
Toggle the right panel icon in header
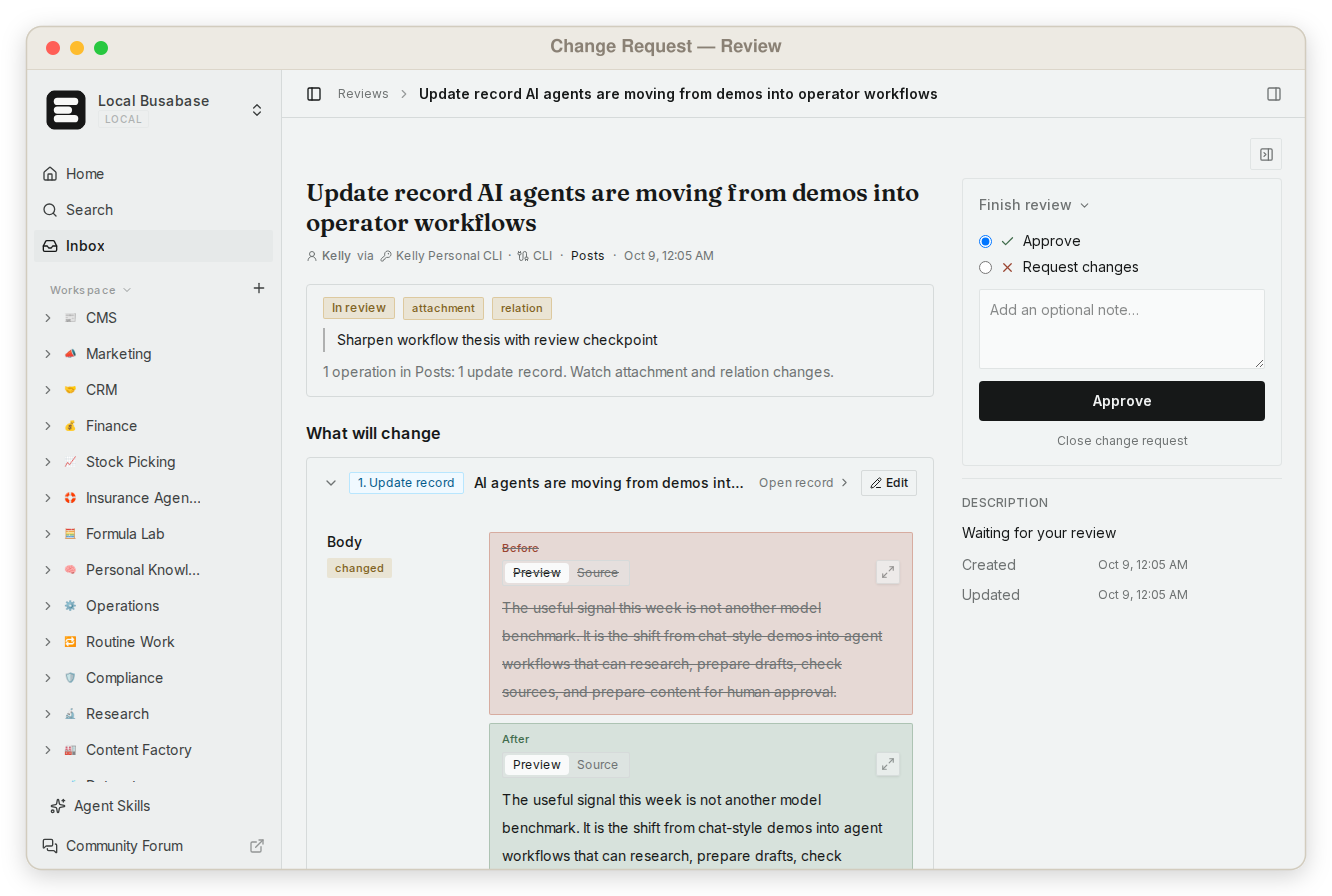click(x=1274, y=94)
